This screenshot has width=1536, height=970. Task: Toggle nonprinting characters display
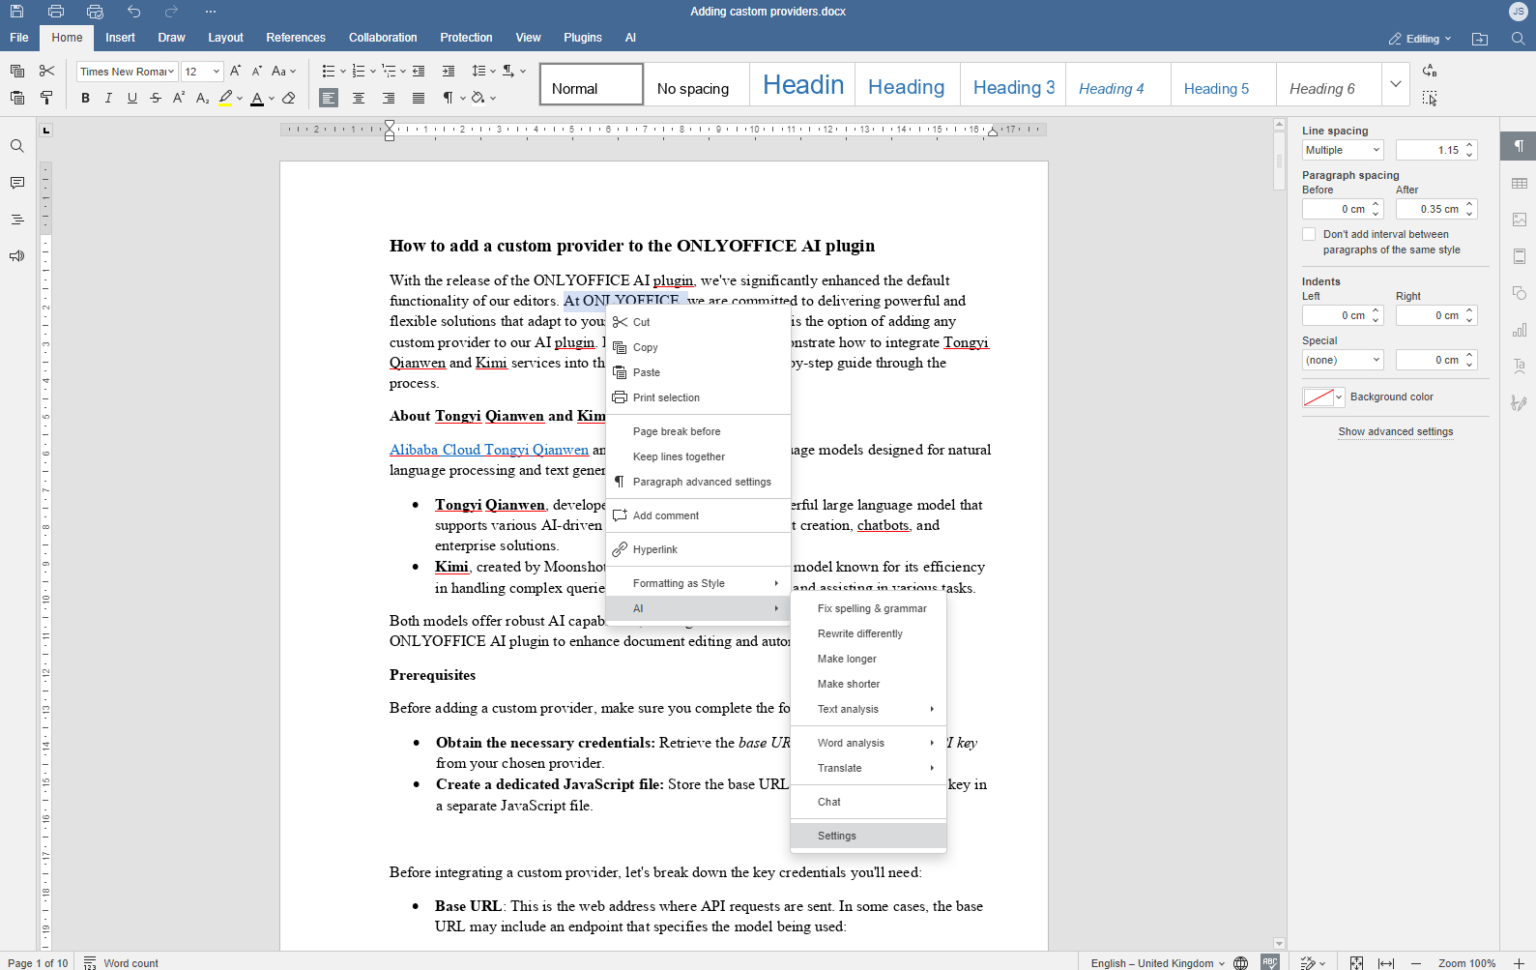click(x=449, y=97)
